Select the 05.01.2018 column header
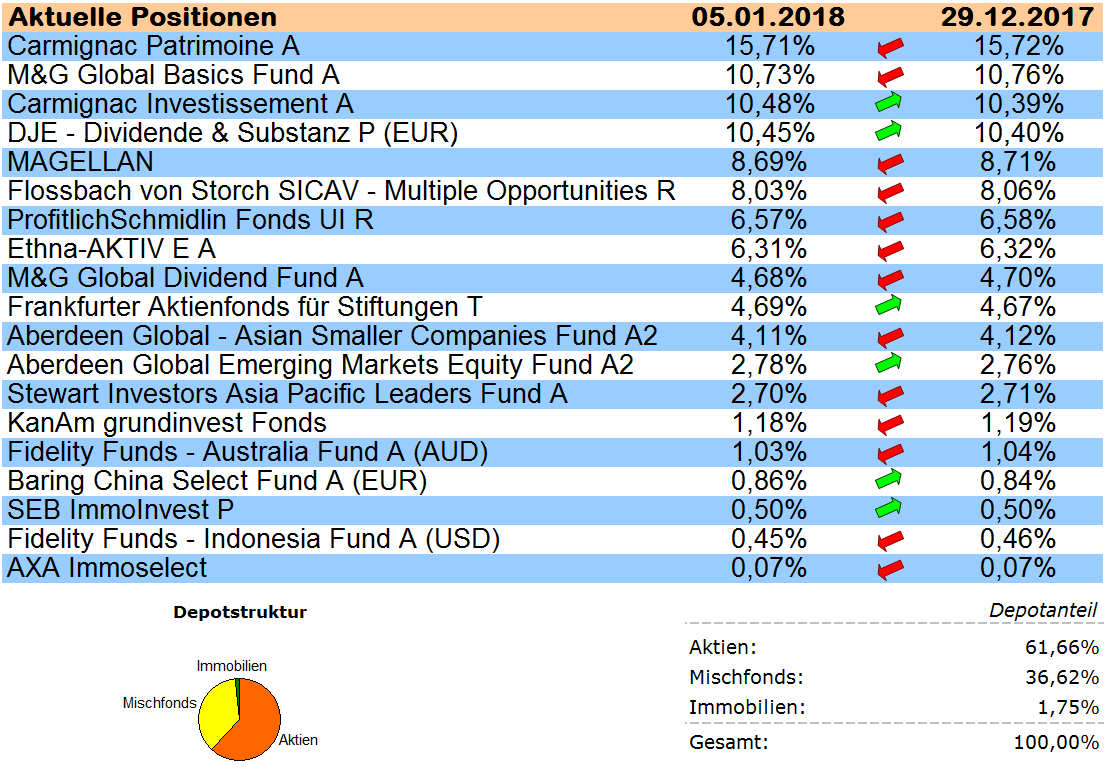The width and height of the screenshot is (1106, 771). tap(768, 17)
